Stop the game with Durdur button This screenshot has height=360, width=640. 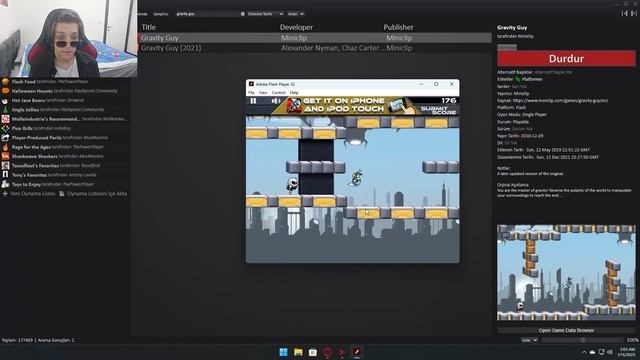566,58
